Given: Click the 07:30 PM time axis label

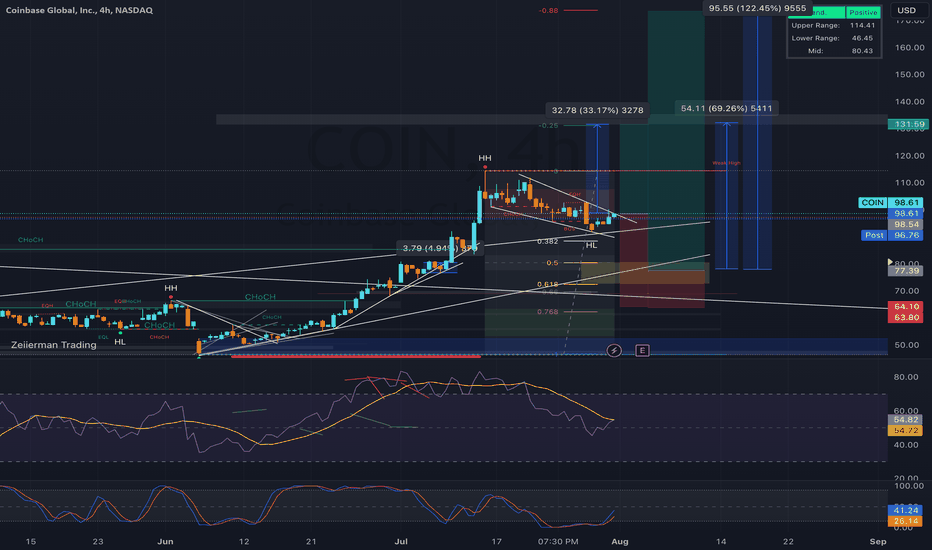Looking at the screenshot, I should click(558, 542).
